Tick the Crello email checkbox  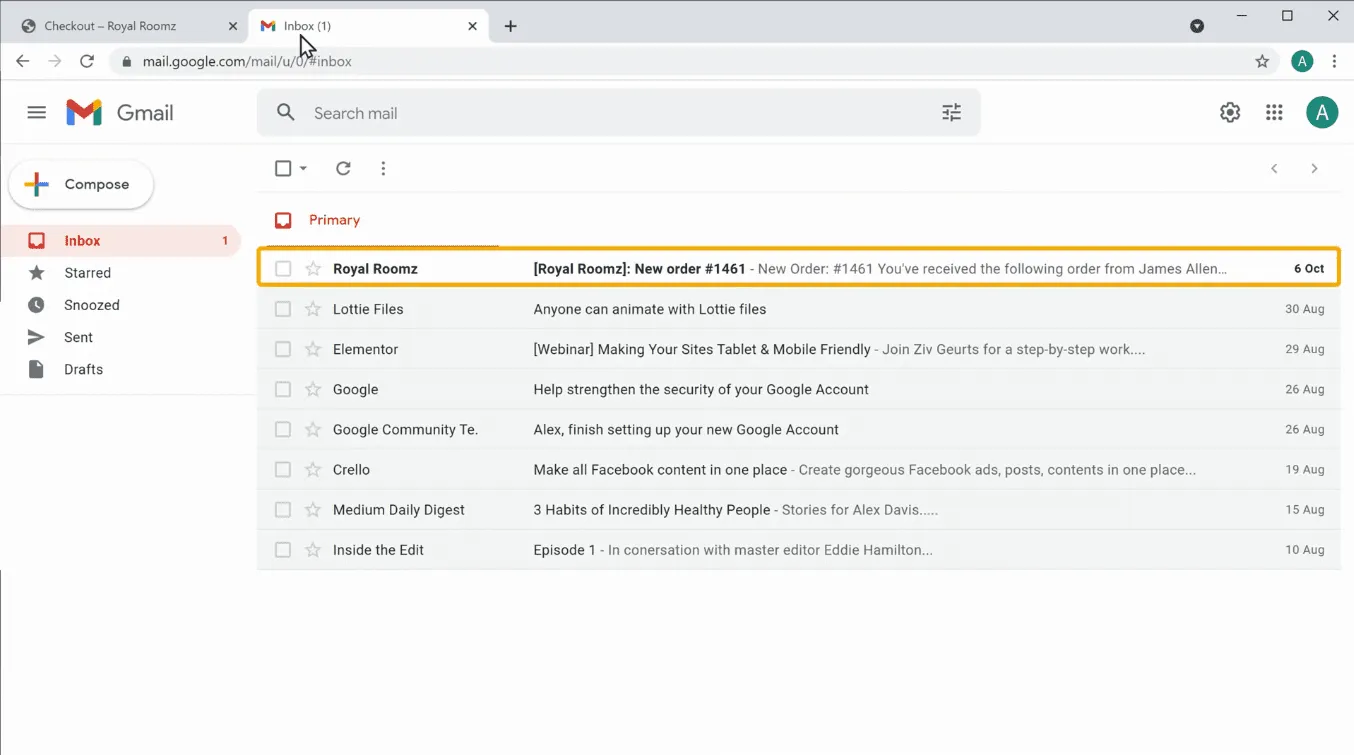(283, 470)
